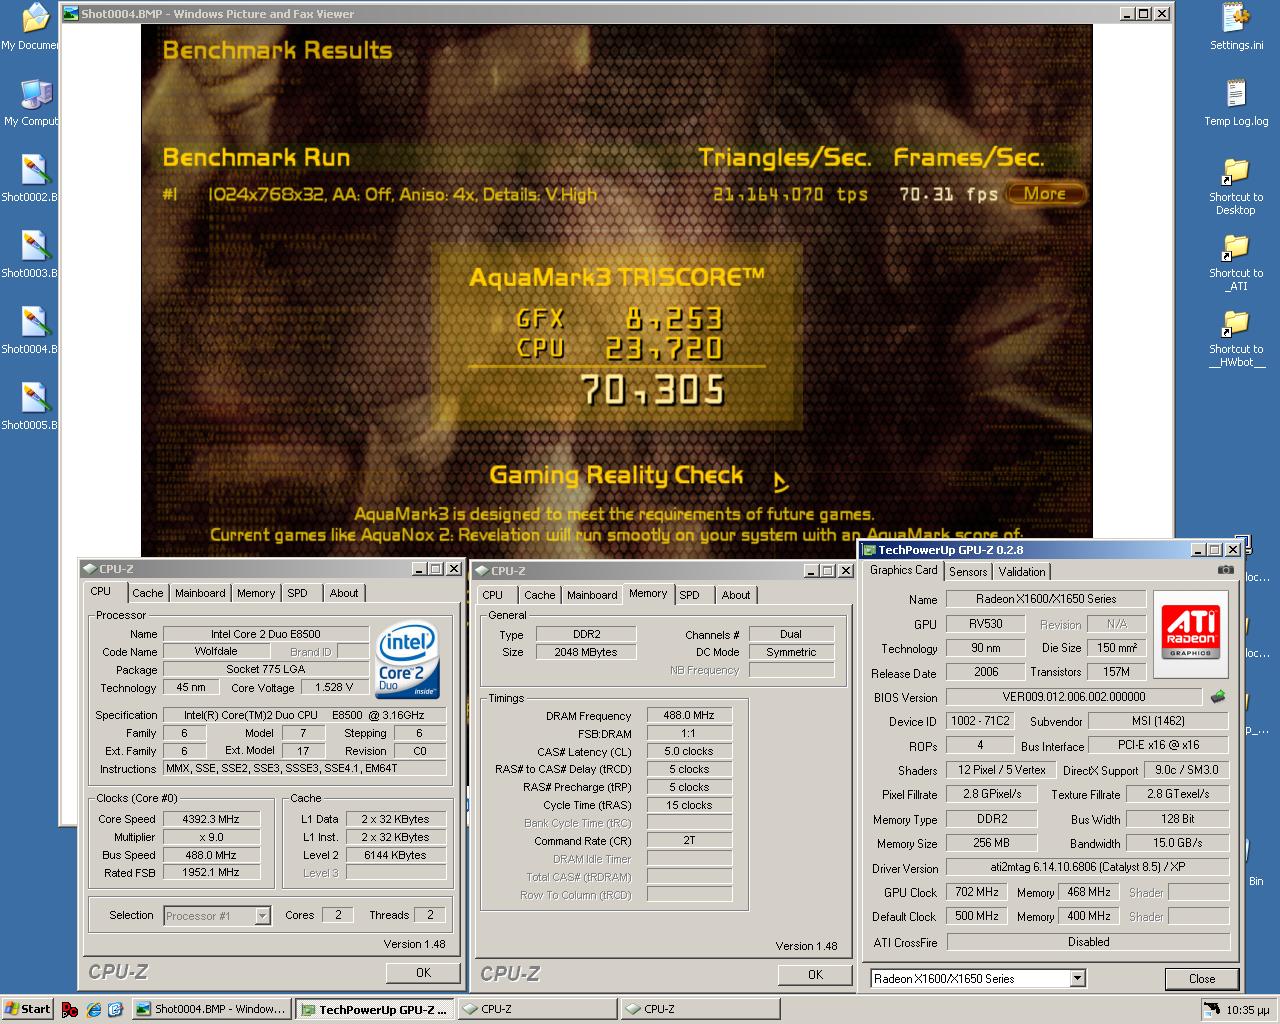Switch to the Sensors tab in GPU-Z

pos(968,571)
